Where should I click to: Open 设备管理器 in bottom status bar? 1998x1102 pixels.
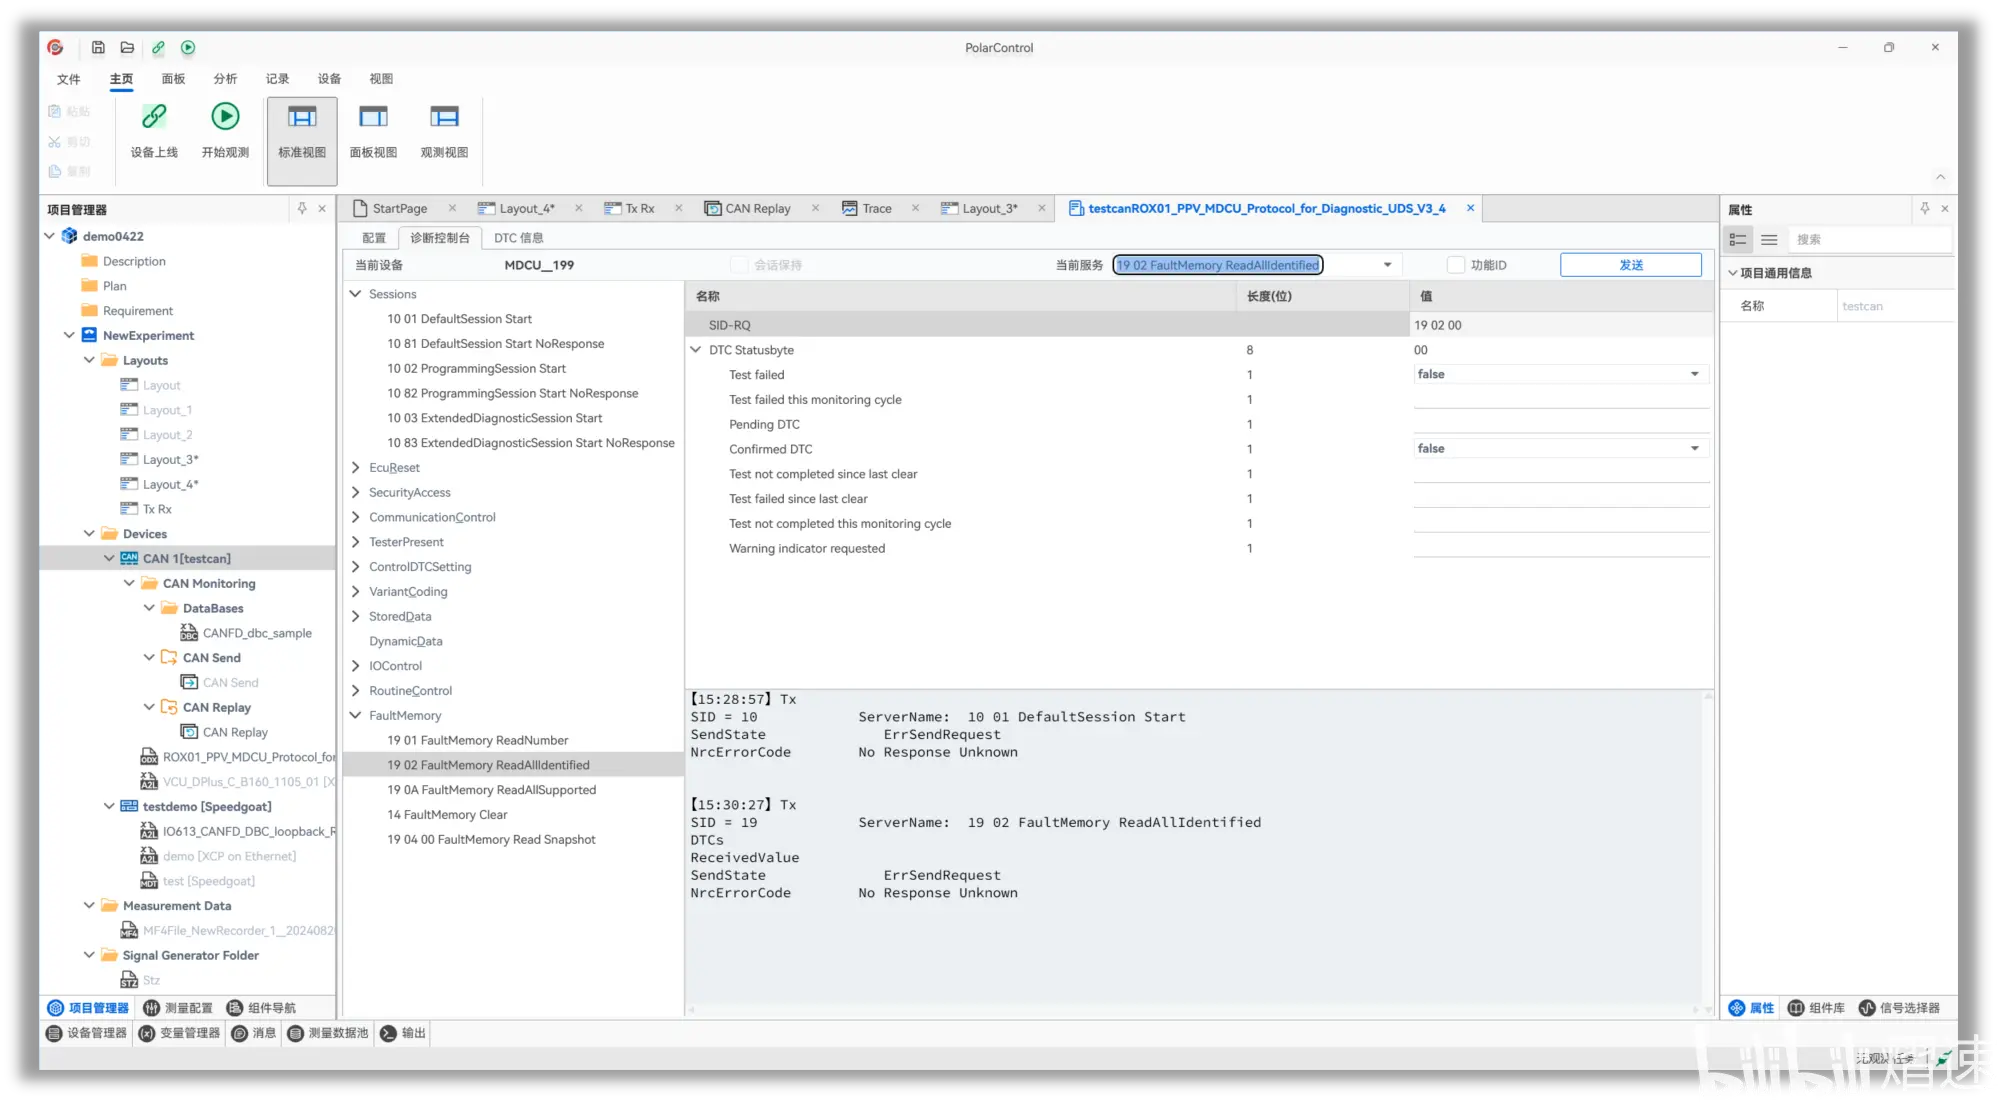click(87, 1033)
